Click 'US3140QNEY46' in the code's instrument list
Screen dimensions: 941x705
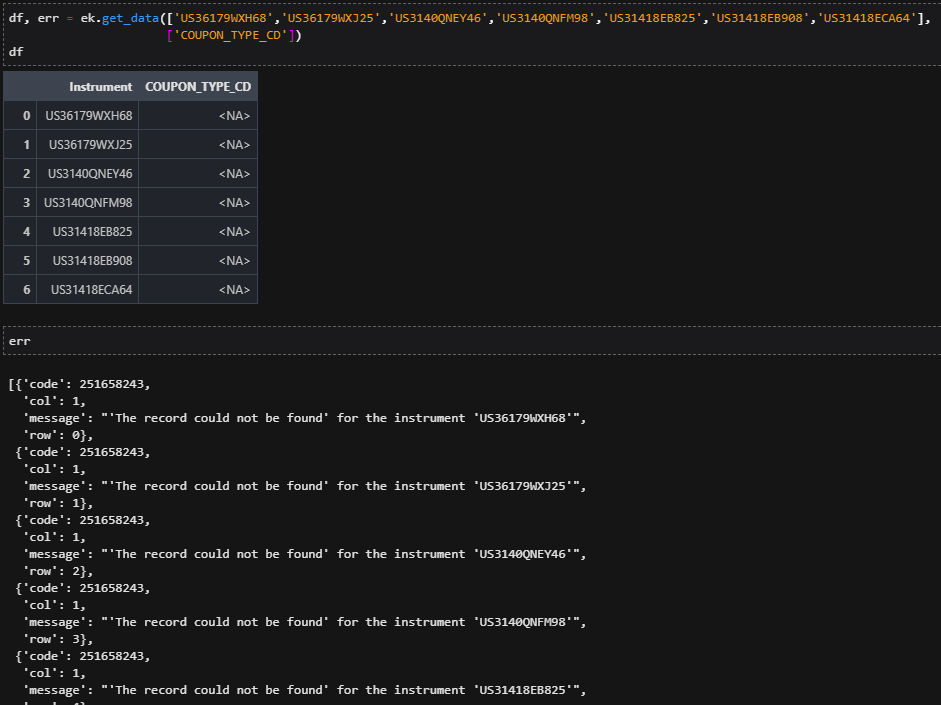pos(437,18)
